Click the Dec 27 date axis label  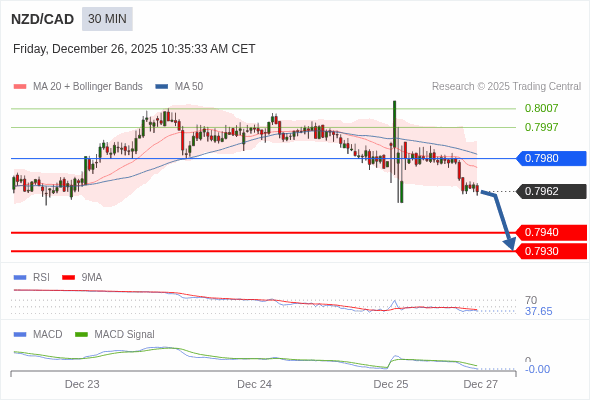tap(481, 385)
